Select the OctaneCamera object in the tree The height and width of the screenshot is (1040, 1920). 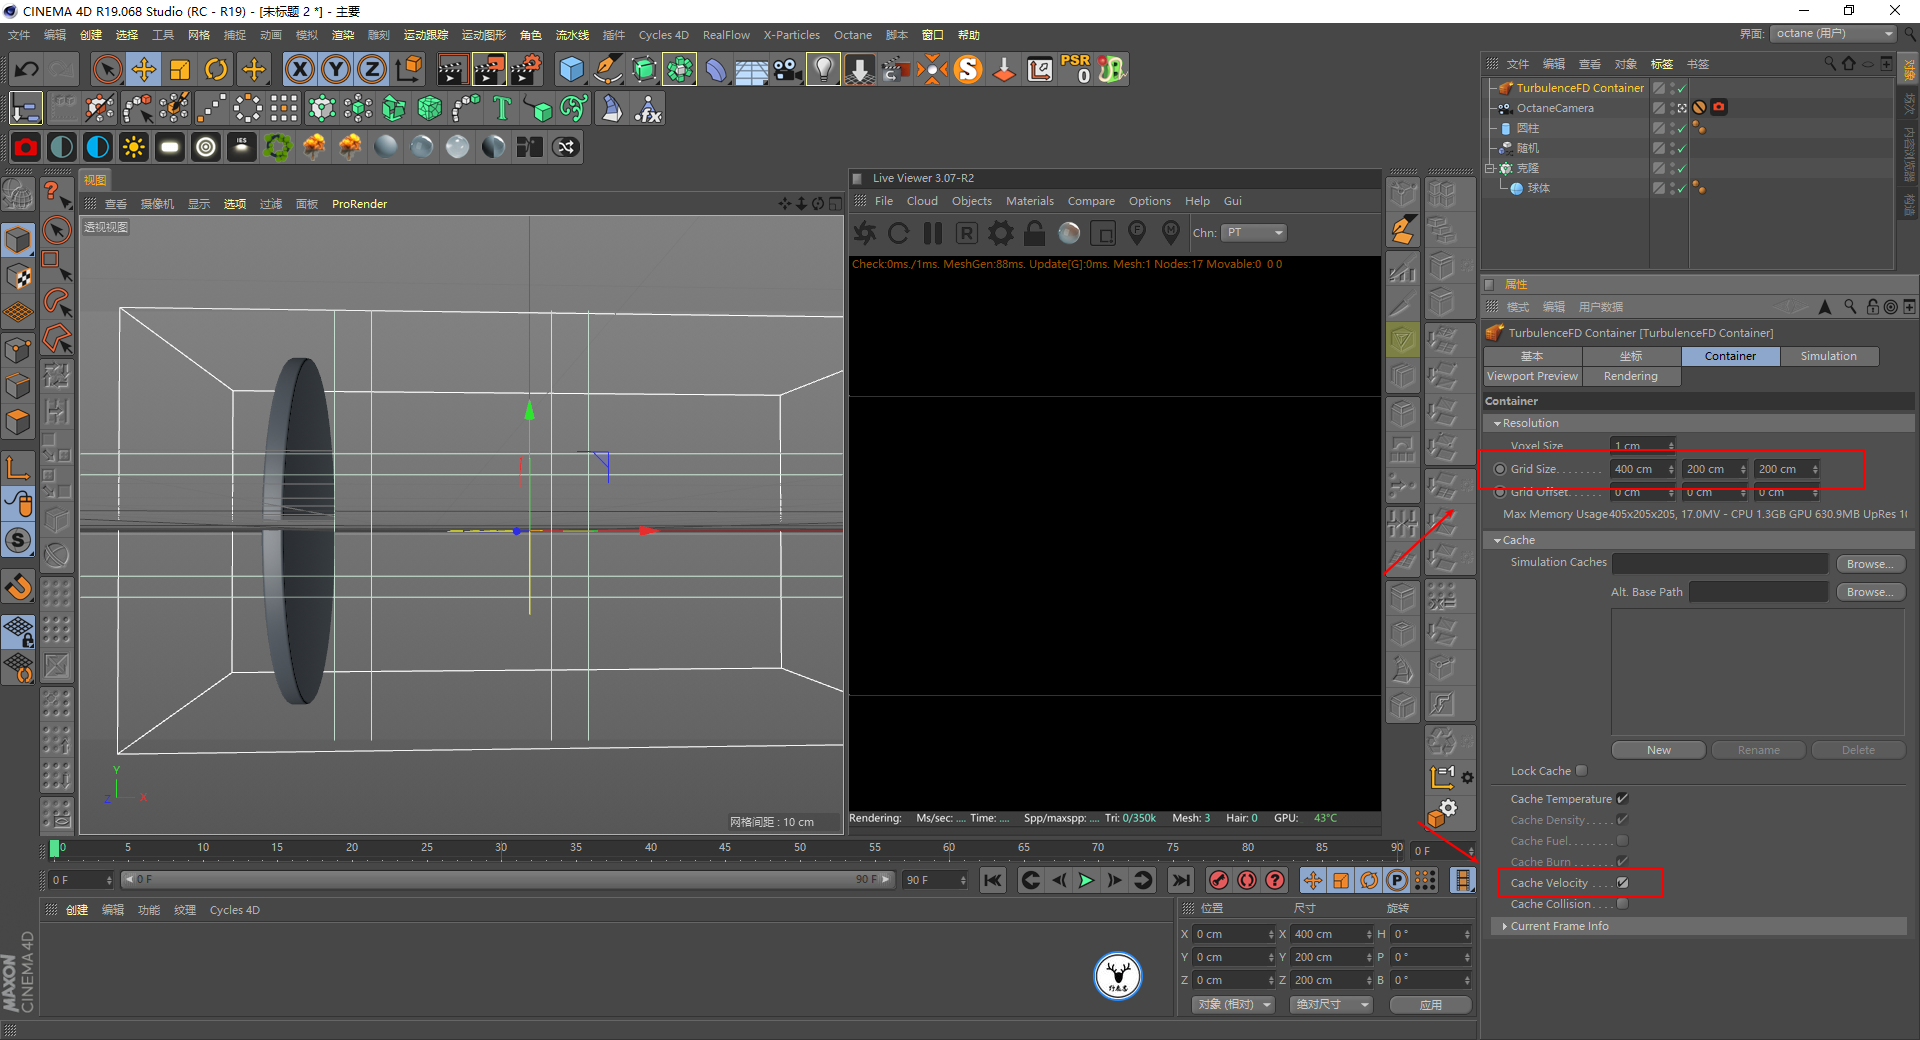[1554, 108]
